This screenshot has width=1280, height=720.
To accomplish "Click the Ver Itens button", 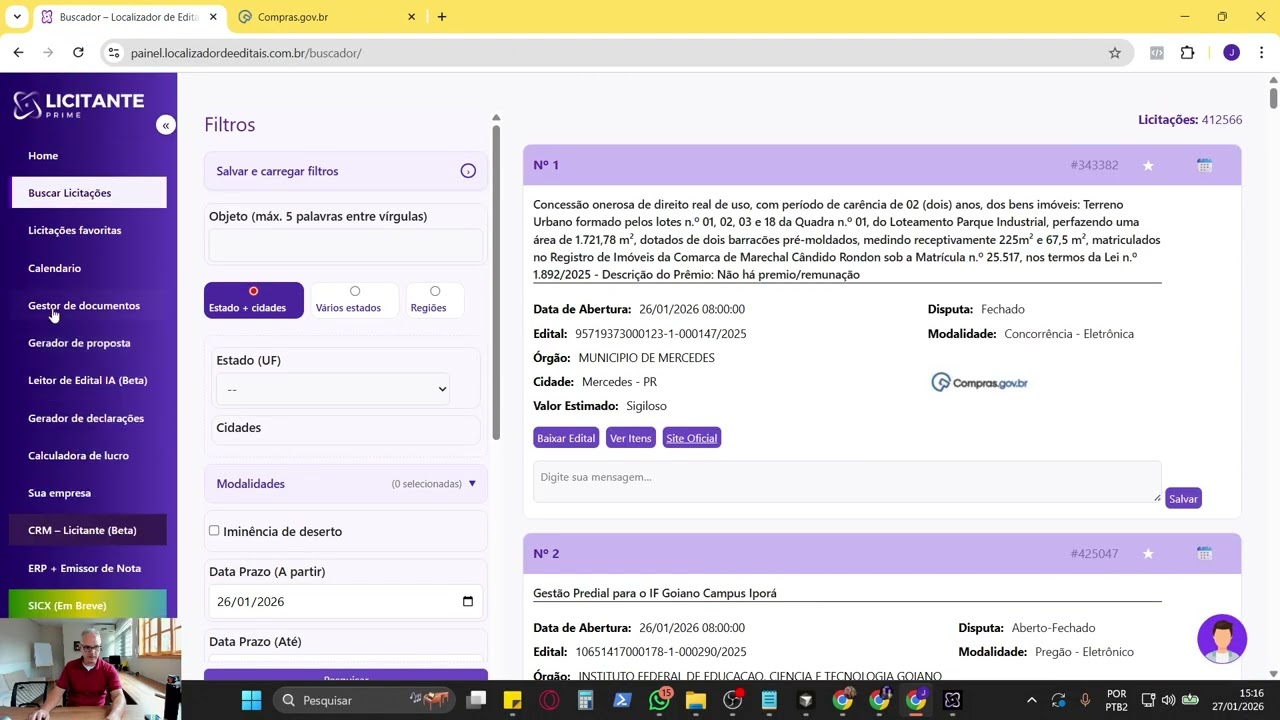I will [630, 438].
